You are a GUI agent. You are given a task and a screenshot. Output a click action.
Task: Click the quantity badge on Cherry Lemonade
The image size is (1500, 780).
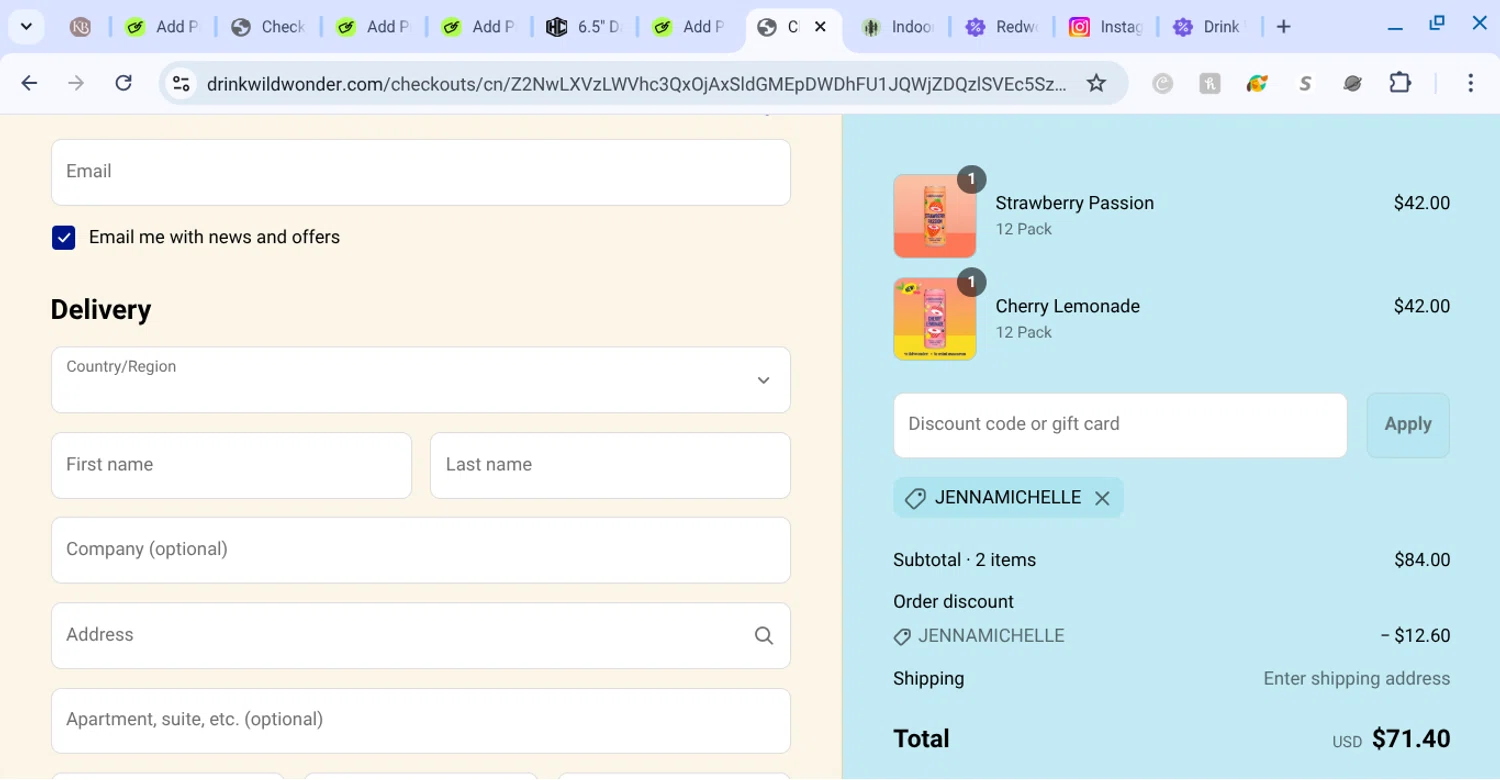[971, 282]
